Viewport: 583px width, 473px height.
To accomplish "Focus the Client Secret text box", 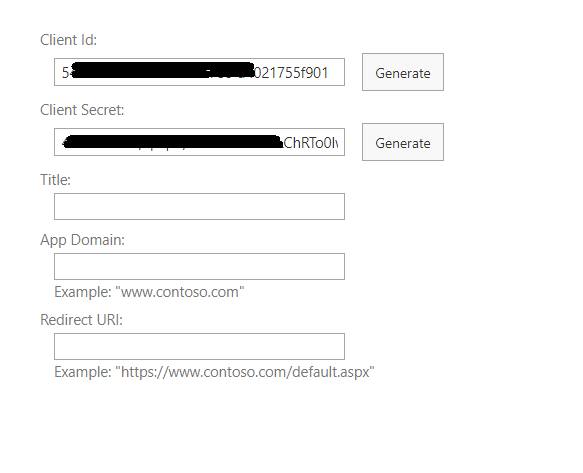I will point(199,142).
